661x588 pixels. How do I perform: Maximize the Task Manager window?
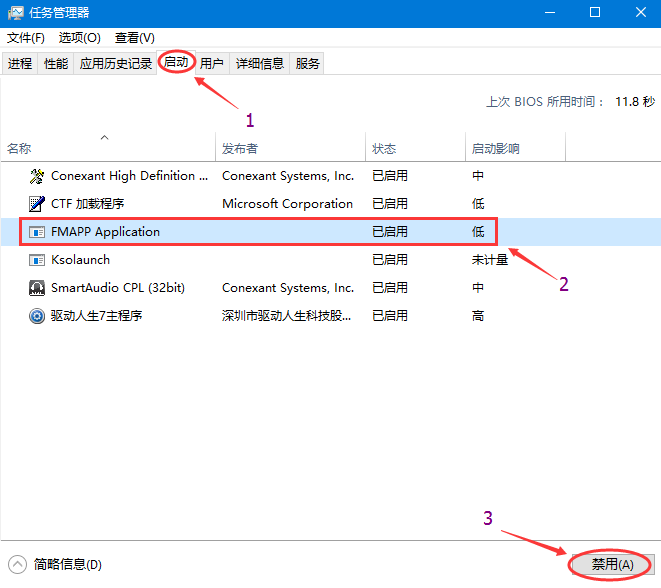[x=595, y=13]
